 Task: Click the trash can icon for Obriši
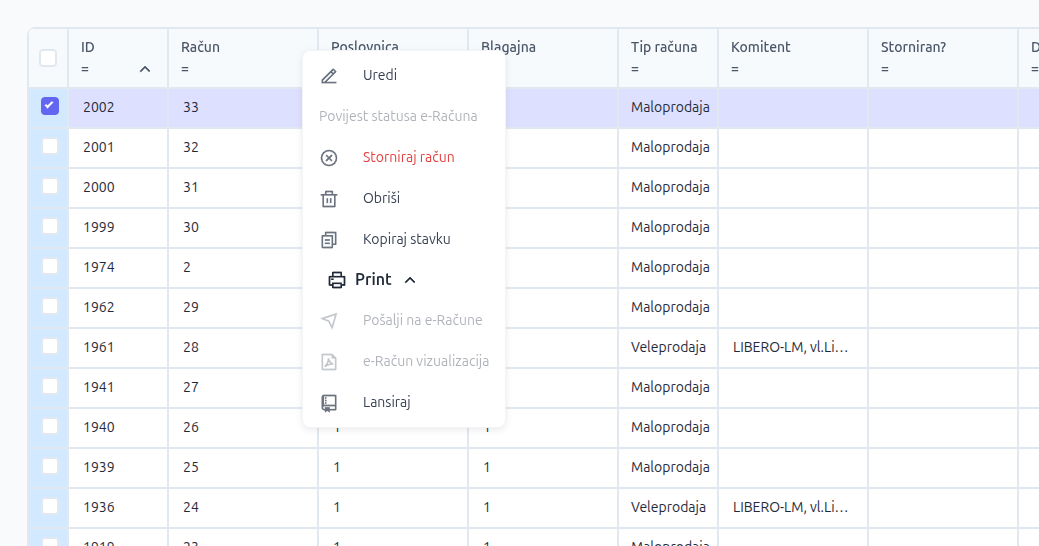(x=329, y=199)
